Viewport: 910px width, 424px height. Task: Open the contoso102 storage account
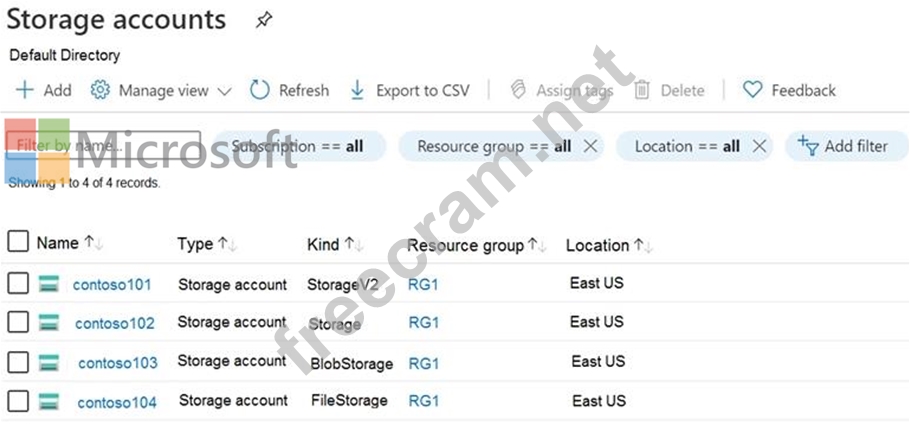(115, 323)
